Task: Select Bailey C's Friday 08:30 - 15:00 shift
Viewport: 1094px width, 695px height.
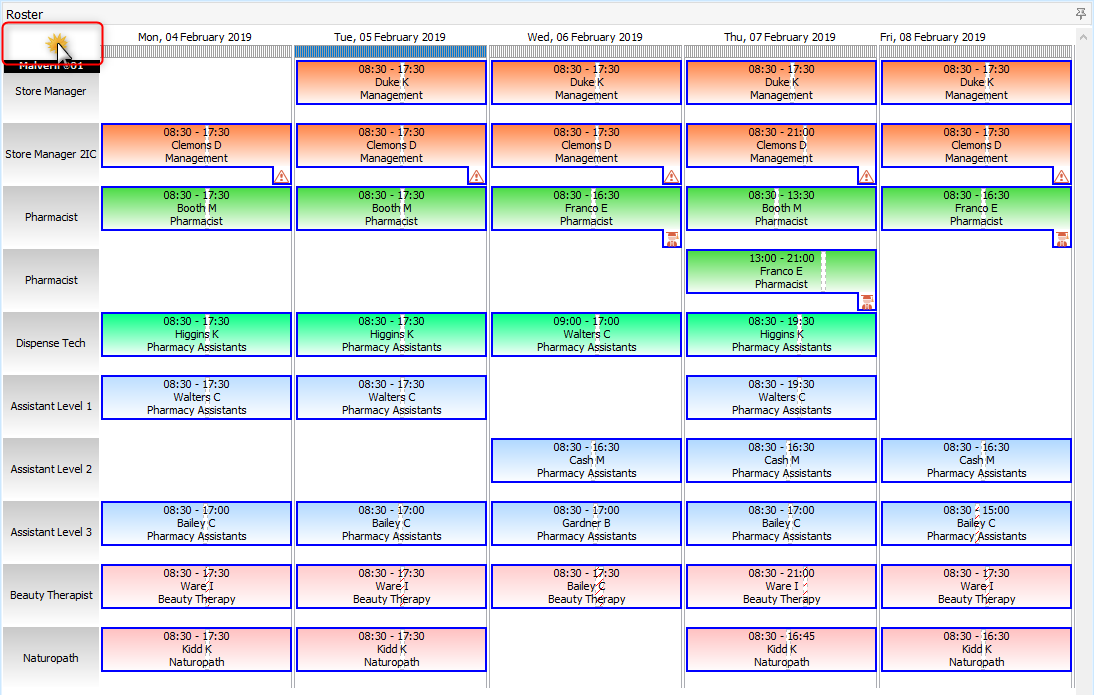Action: coord(976,523)
